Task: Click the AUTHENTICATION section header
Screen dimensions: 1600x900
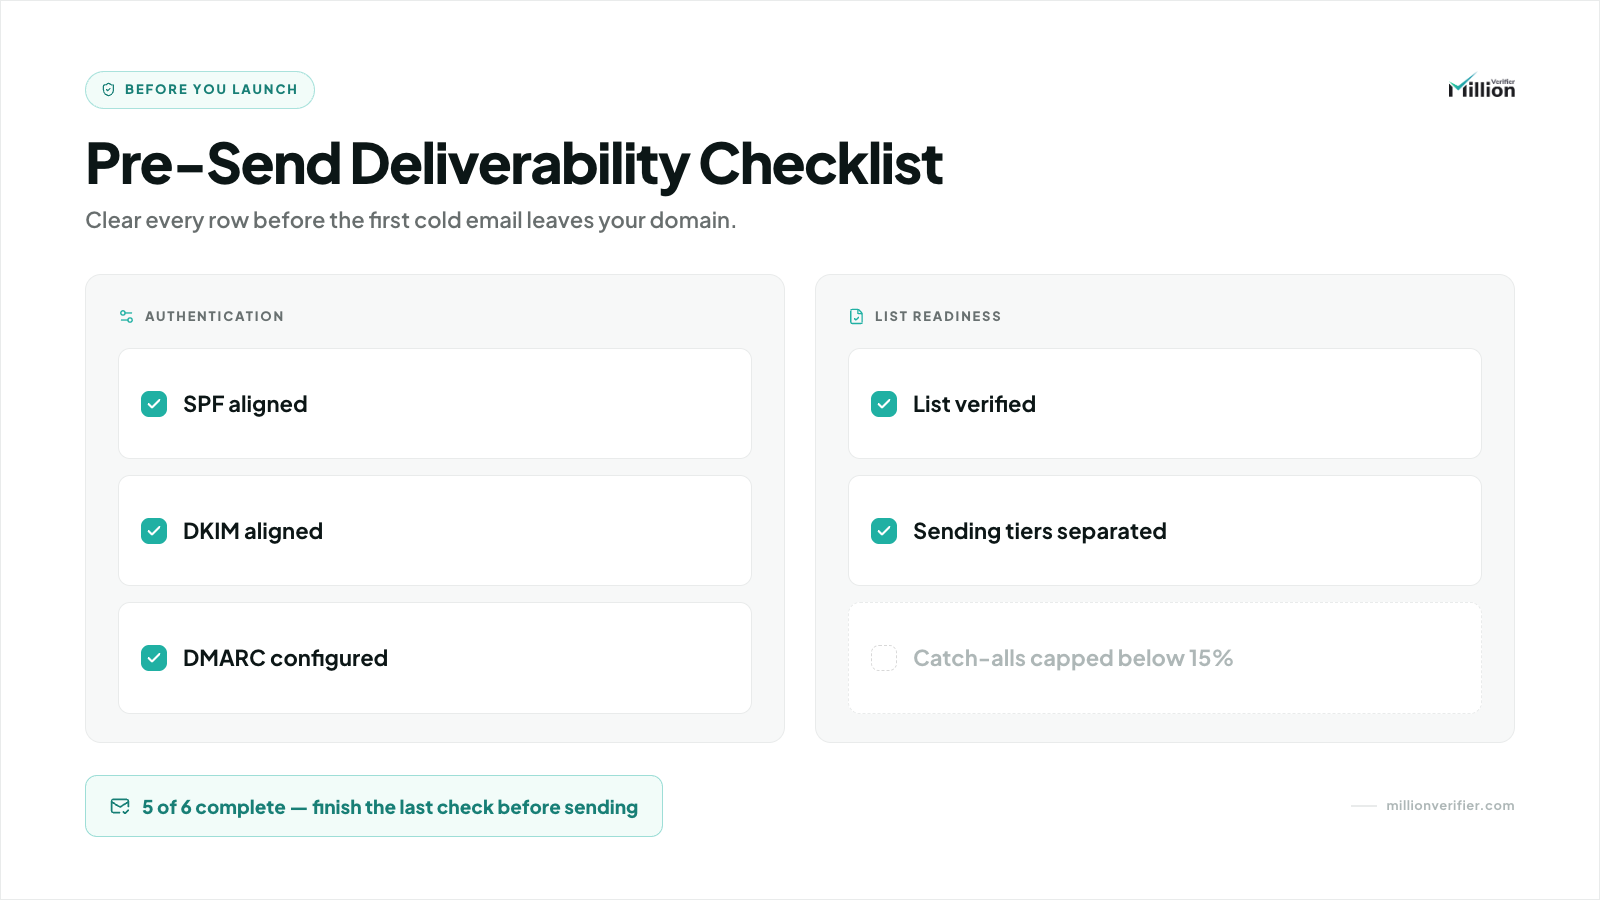Action: (x=214, y=316)
